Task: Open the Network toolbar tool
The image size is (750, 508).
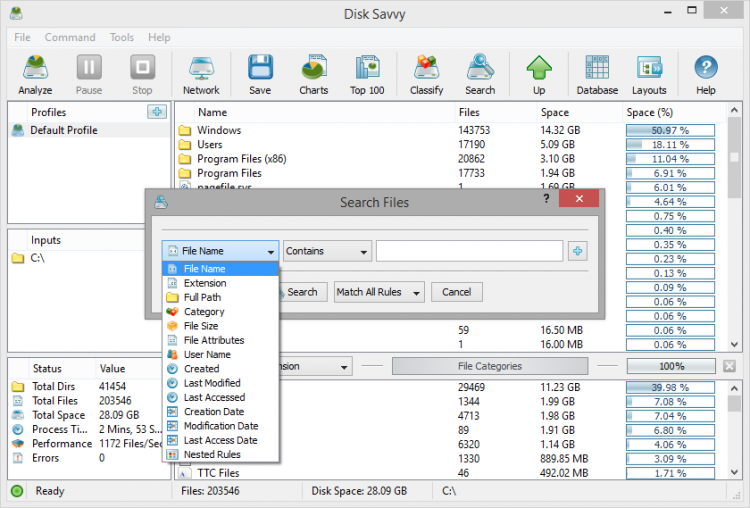Action: coord(201,75)
